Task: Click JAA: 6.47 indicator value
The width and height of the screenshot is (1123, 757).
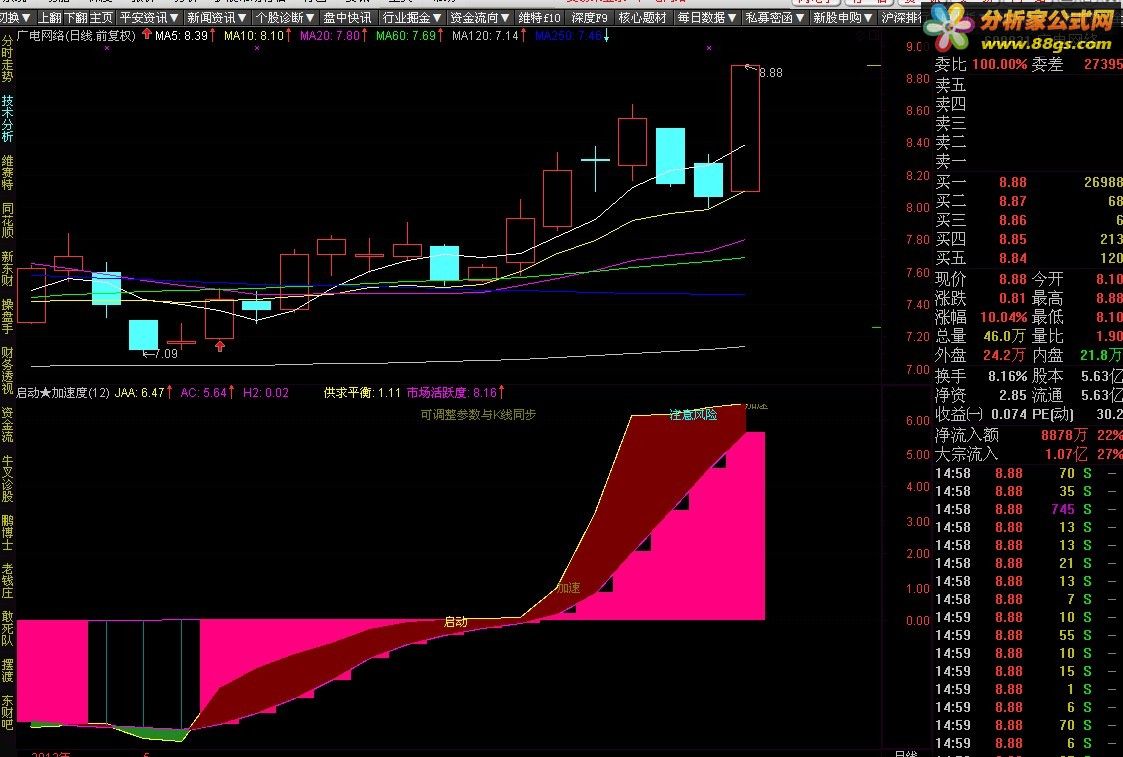Action: click(140, 392)
